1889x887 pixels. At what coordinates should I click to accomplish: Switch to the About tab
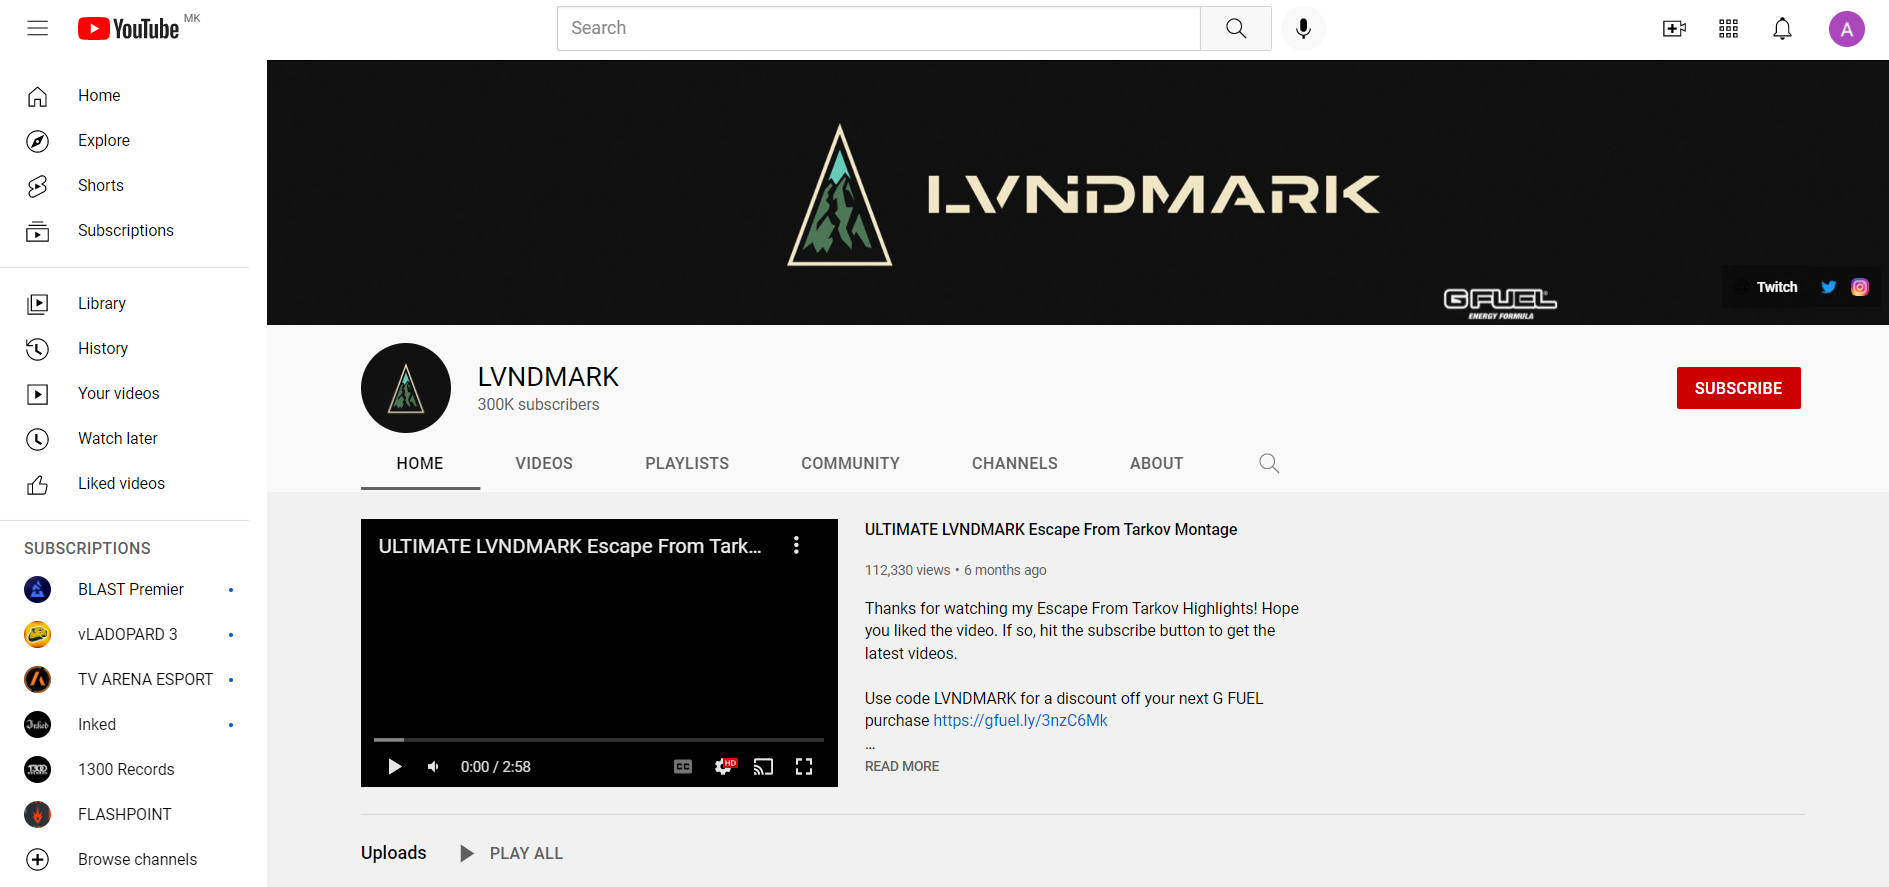coord(1157,464)
